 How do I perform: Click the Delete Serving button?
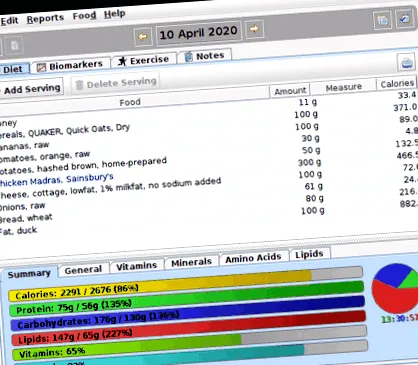(x=116, y=83)
